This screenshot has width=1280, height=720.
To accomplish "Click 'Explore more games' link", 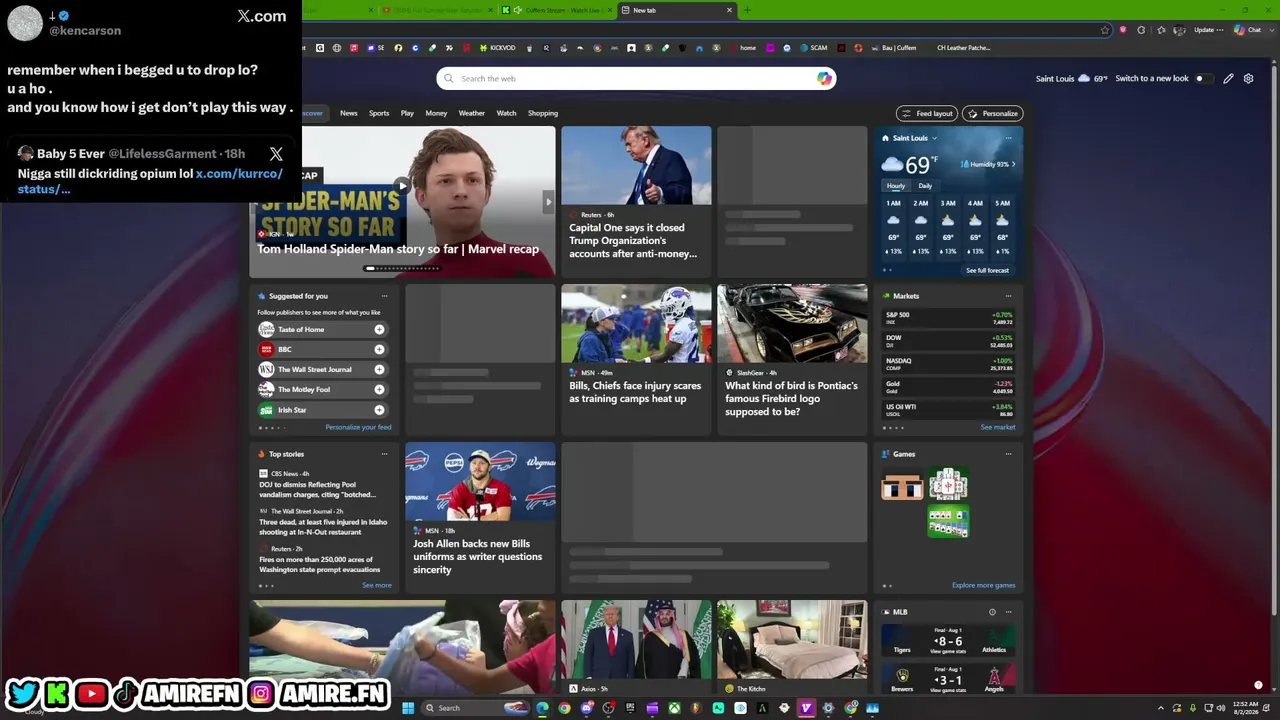I will click(x=983, y=585).
